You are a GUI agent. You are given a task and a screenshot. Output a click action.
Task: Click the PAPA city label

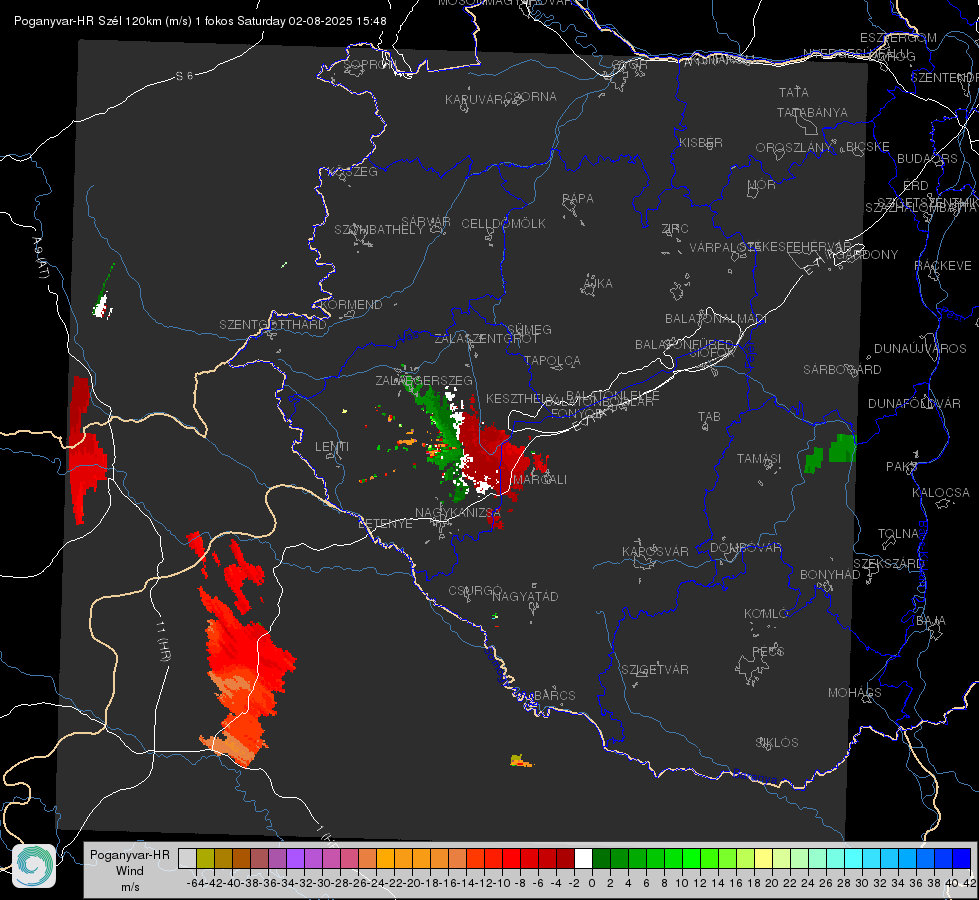[x=578, y=199]
